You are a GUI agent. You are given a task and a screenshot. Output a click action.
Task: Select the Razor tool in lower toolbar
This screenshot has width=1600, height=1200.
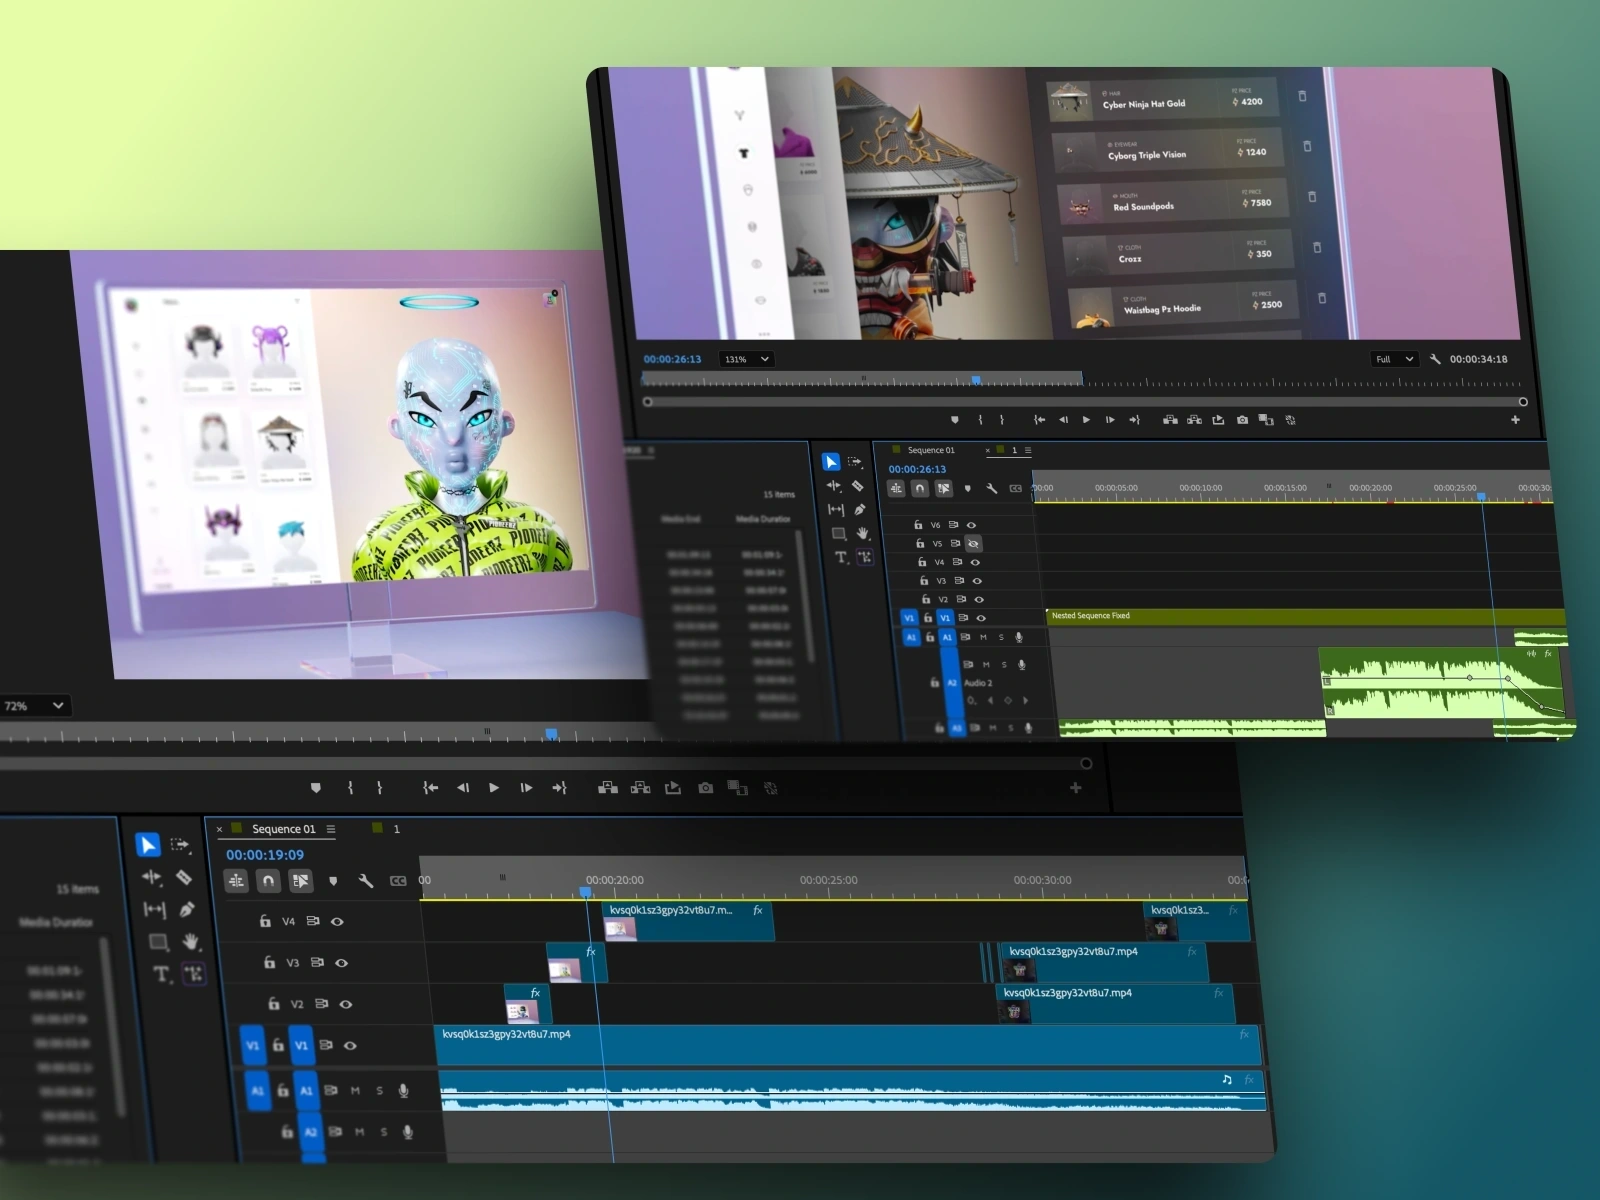[184, 877]
